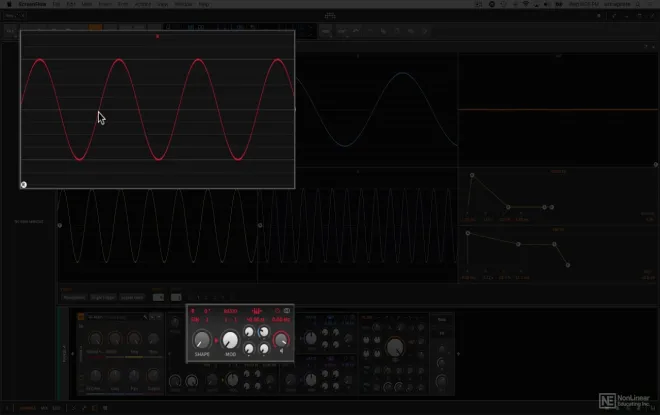This screenshot has height=415, width=660.
Task: Click the 0.00 Hz frequency offset value
Action: pyautogui.click(x=281, y=320)
